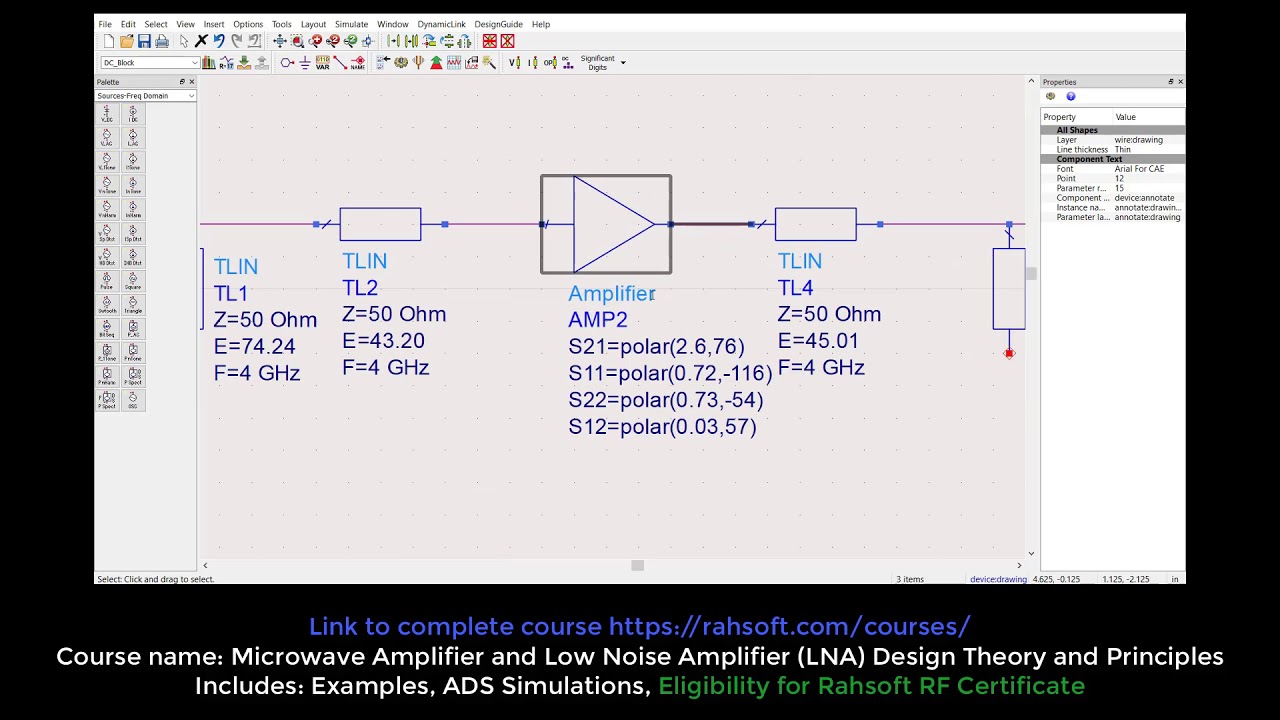Screen dimensions: 1280x720
Task: Open the Edit menu
Action: click(x=128, y=24)
